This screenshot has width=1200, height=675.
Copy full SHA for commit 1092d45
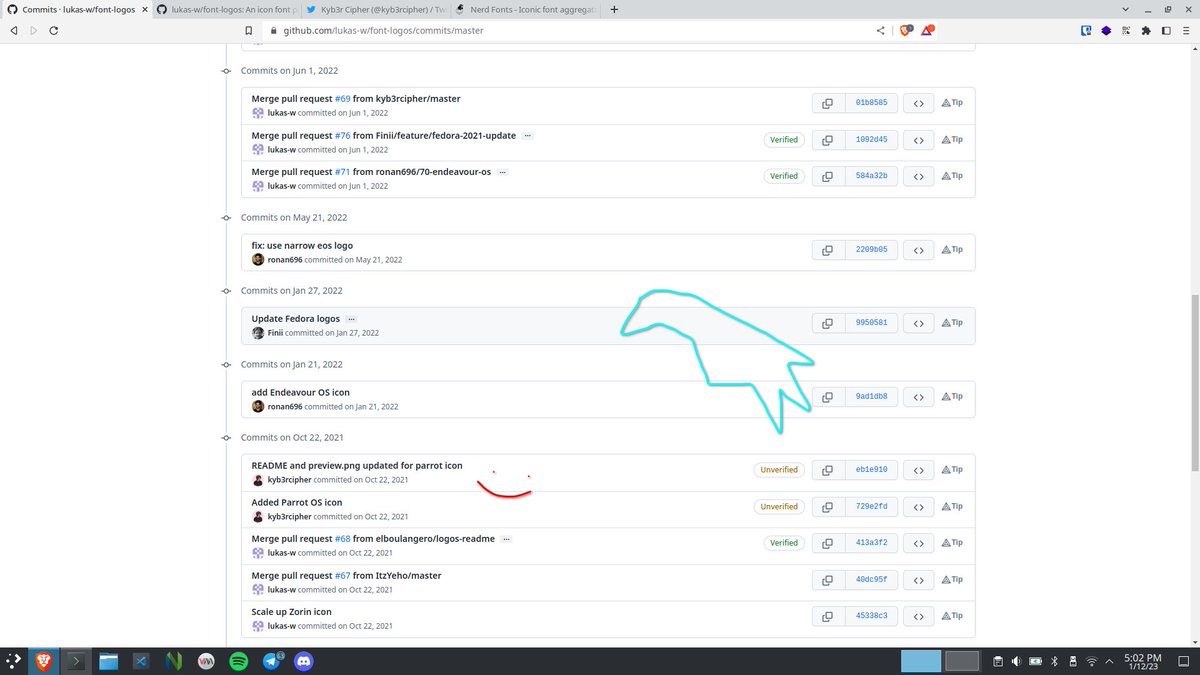828,139
